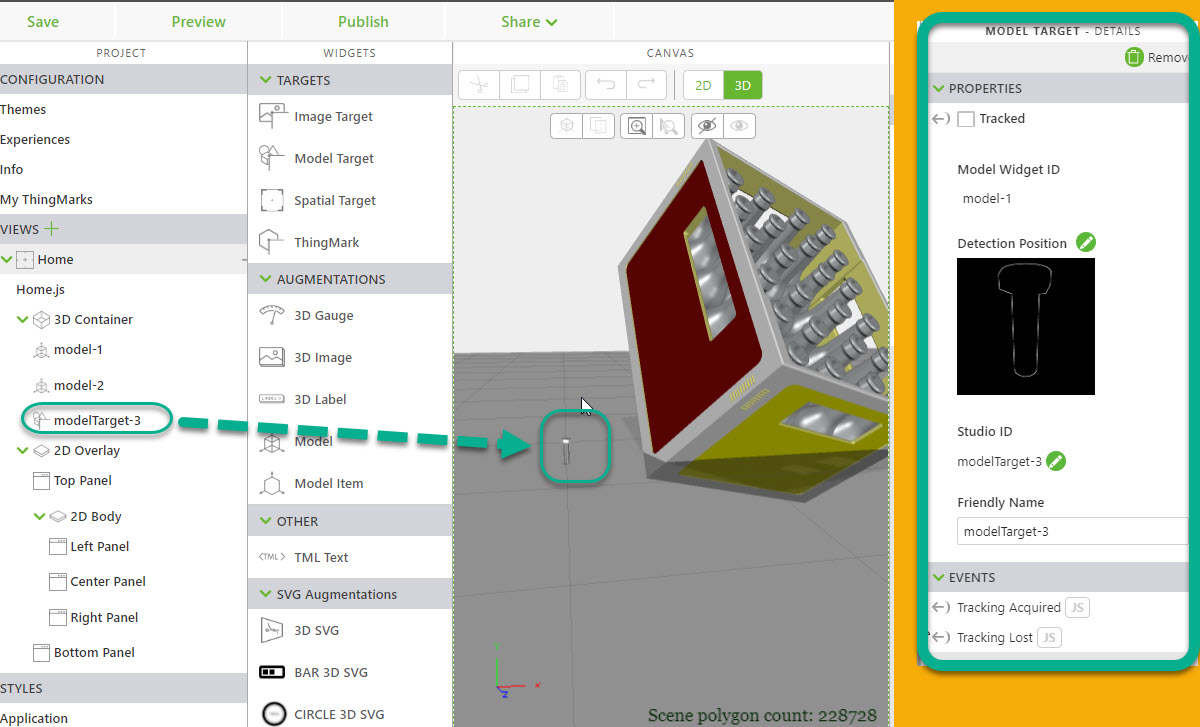This screenshot has height=727, width=1200.
Task: Click the Friendly Name input field
Action: [x=1070, y=532]
